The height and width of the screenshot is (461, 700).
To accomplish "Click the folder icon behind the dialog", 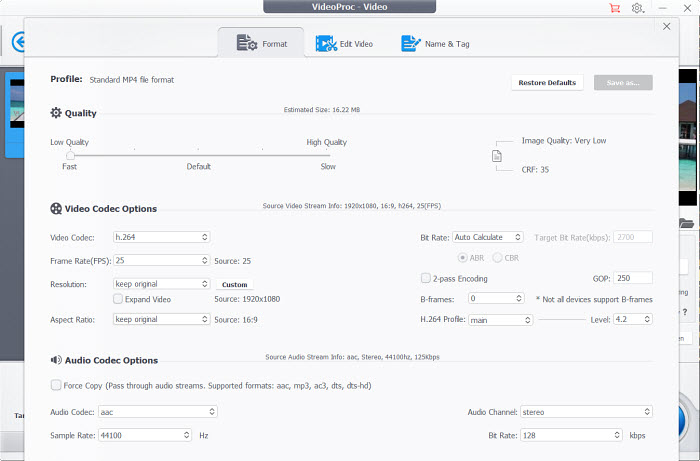I will [686, 223].
